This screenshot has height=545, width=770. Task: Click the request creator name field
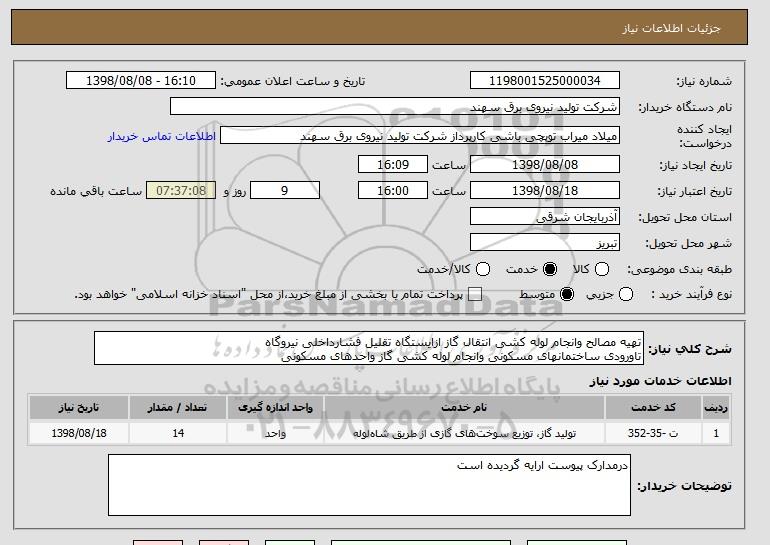(x=420, y=136)
